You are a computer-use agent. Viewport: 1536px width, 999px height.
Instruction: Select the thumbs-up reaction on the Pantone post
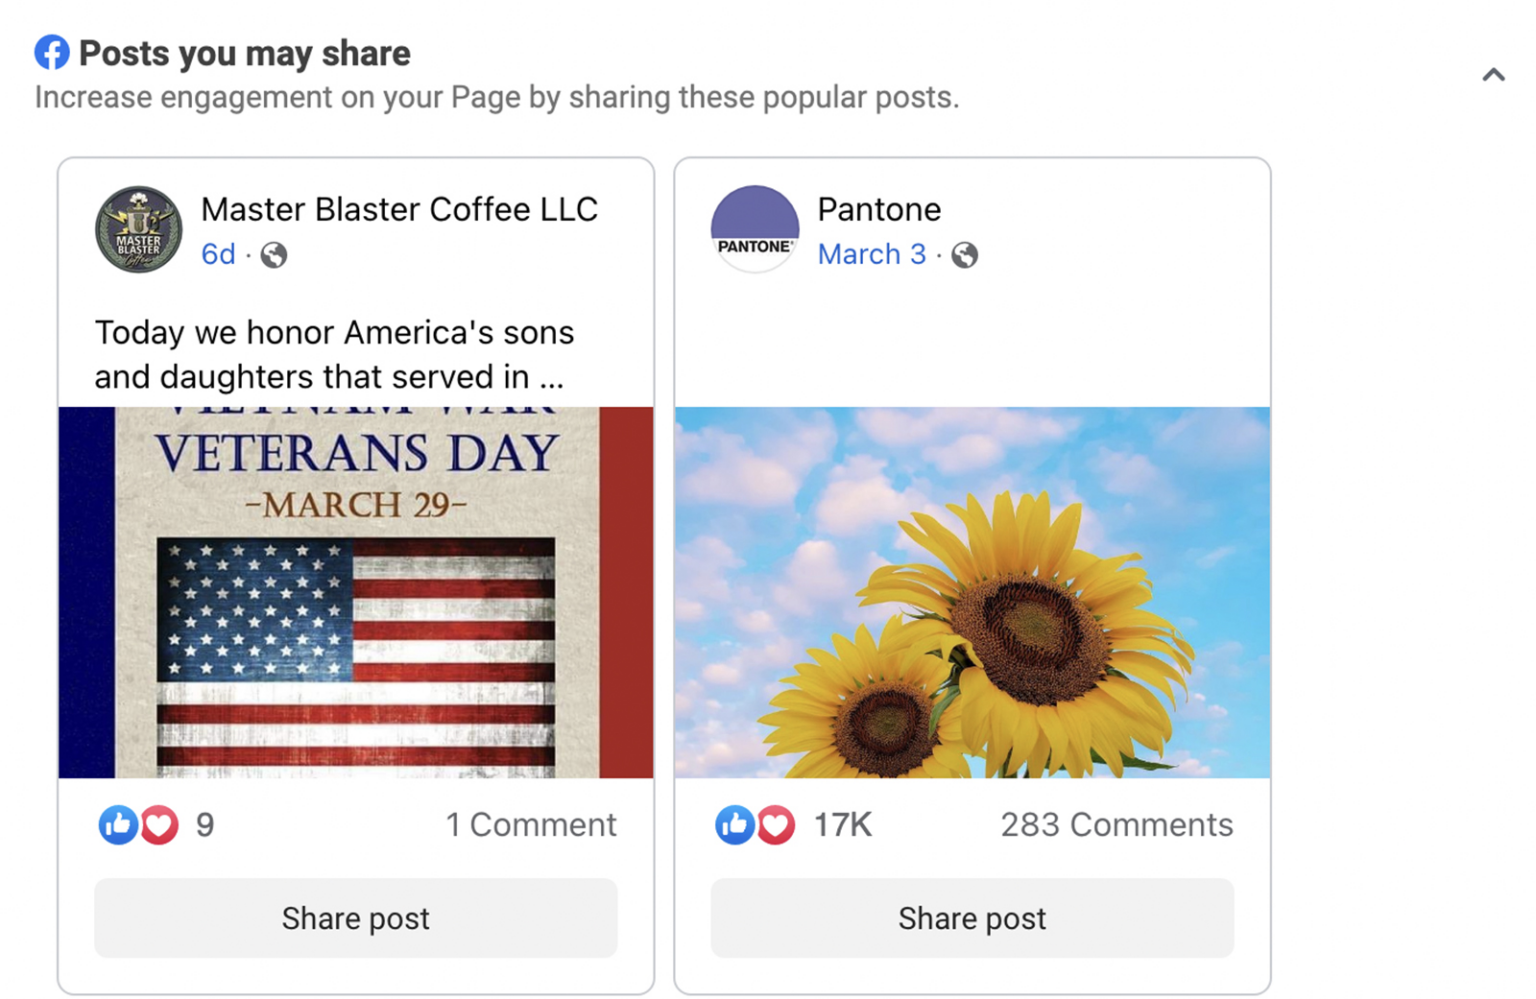735,824
